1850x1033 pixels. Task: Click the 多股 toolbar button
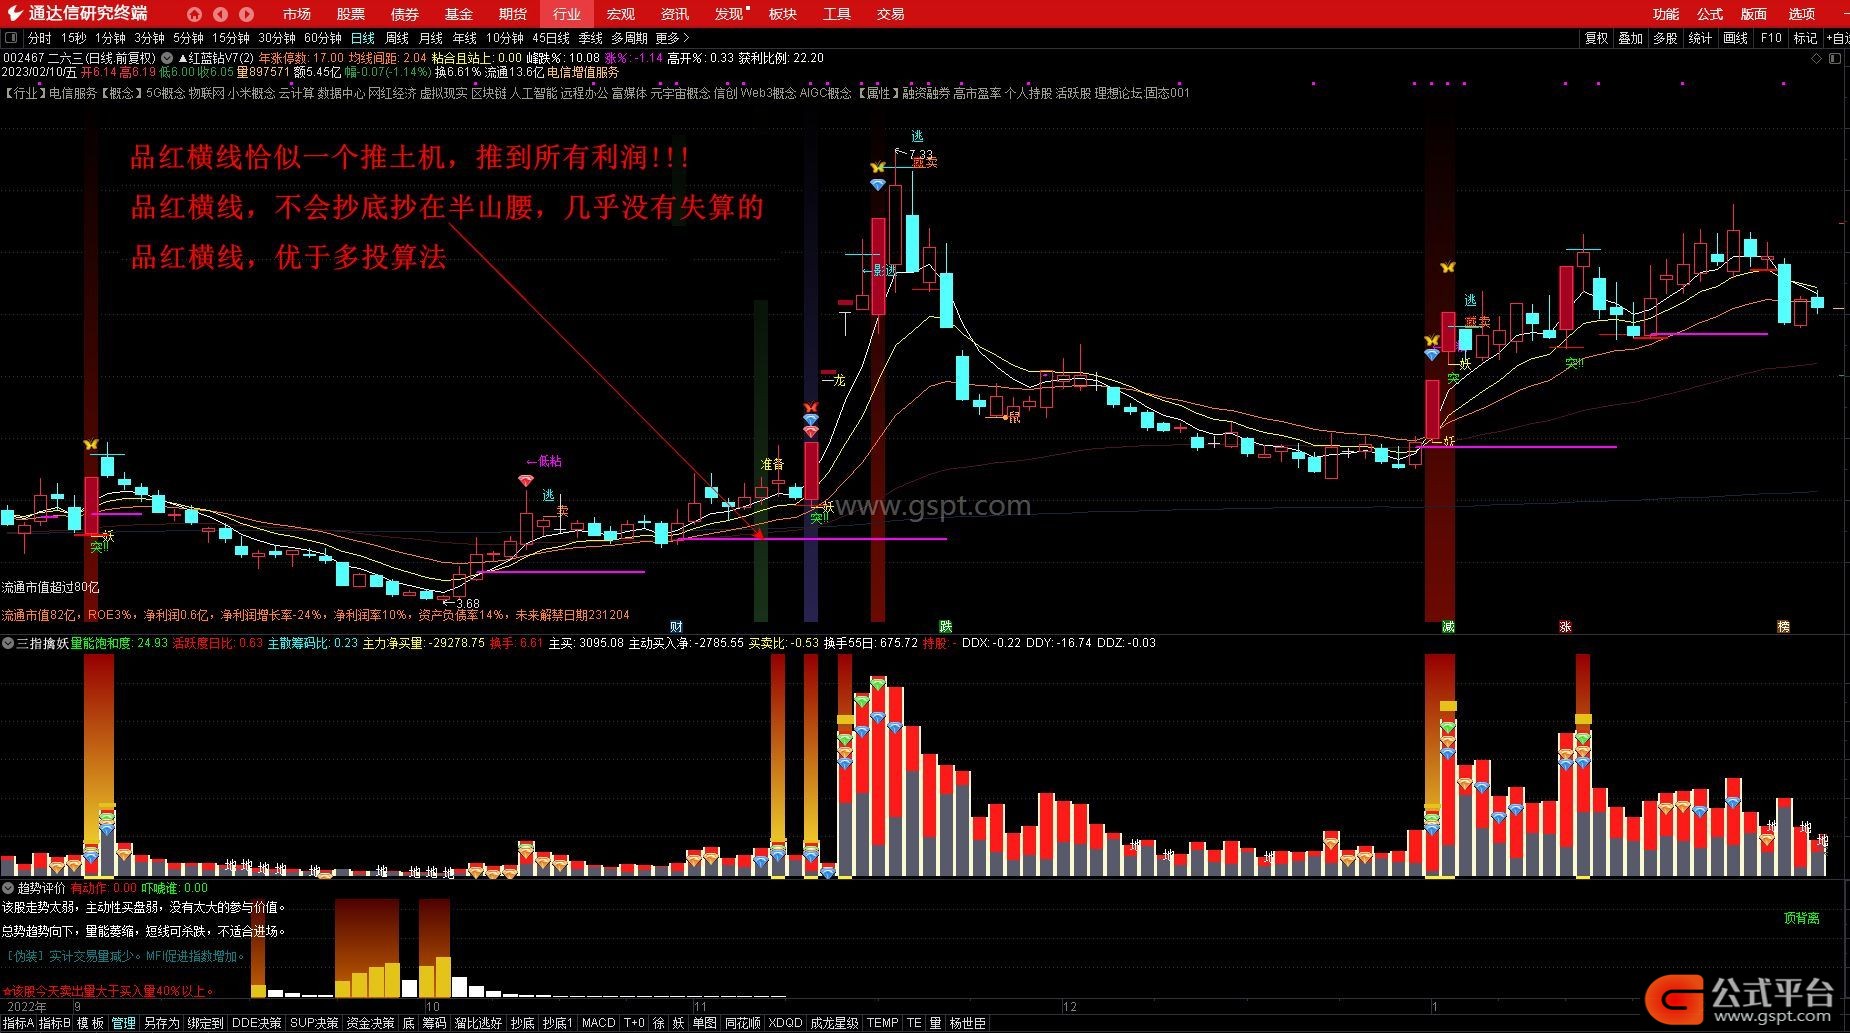tap(1665, 38)
